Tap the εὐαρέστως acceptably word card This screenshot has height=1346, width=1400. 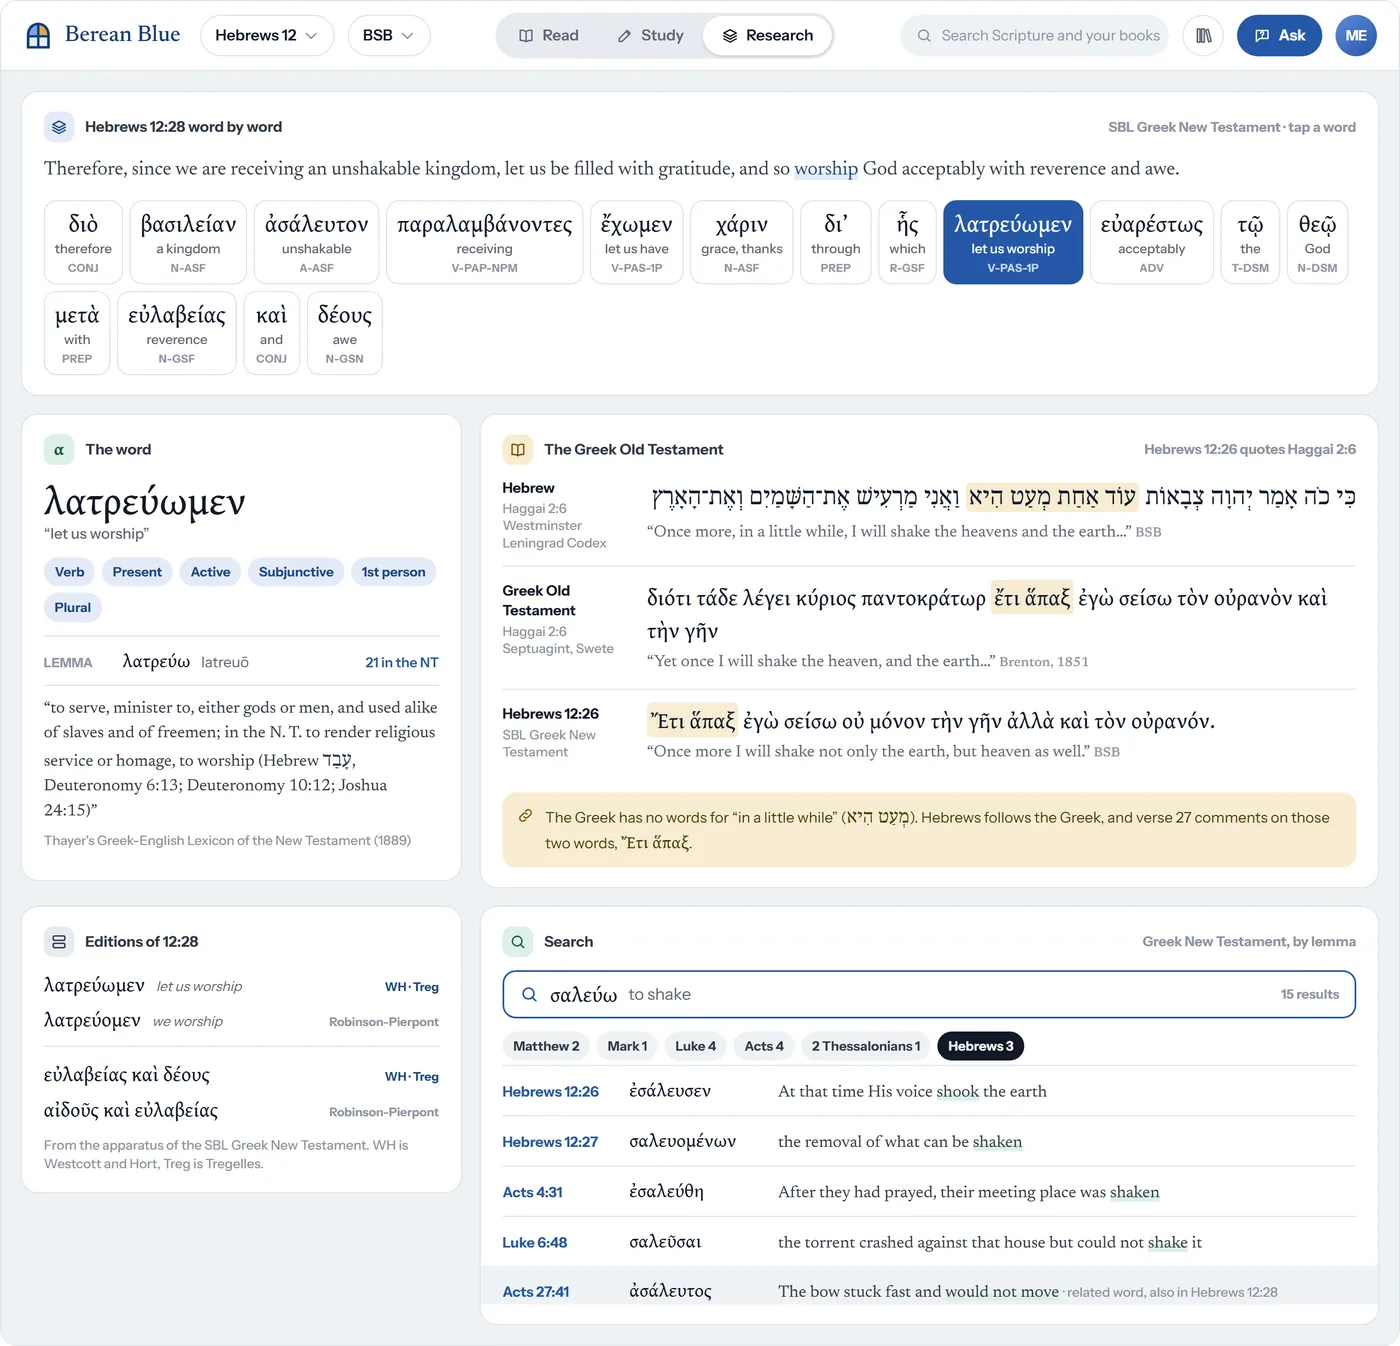[1152, 243]
